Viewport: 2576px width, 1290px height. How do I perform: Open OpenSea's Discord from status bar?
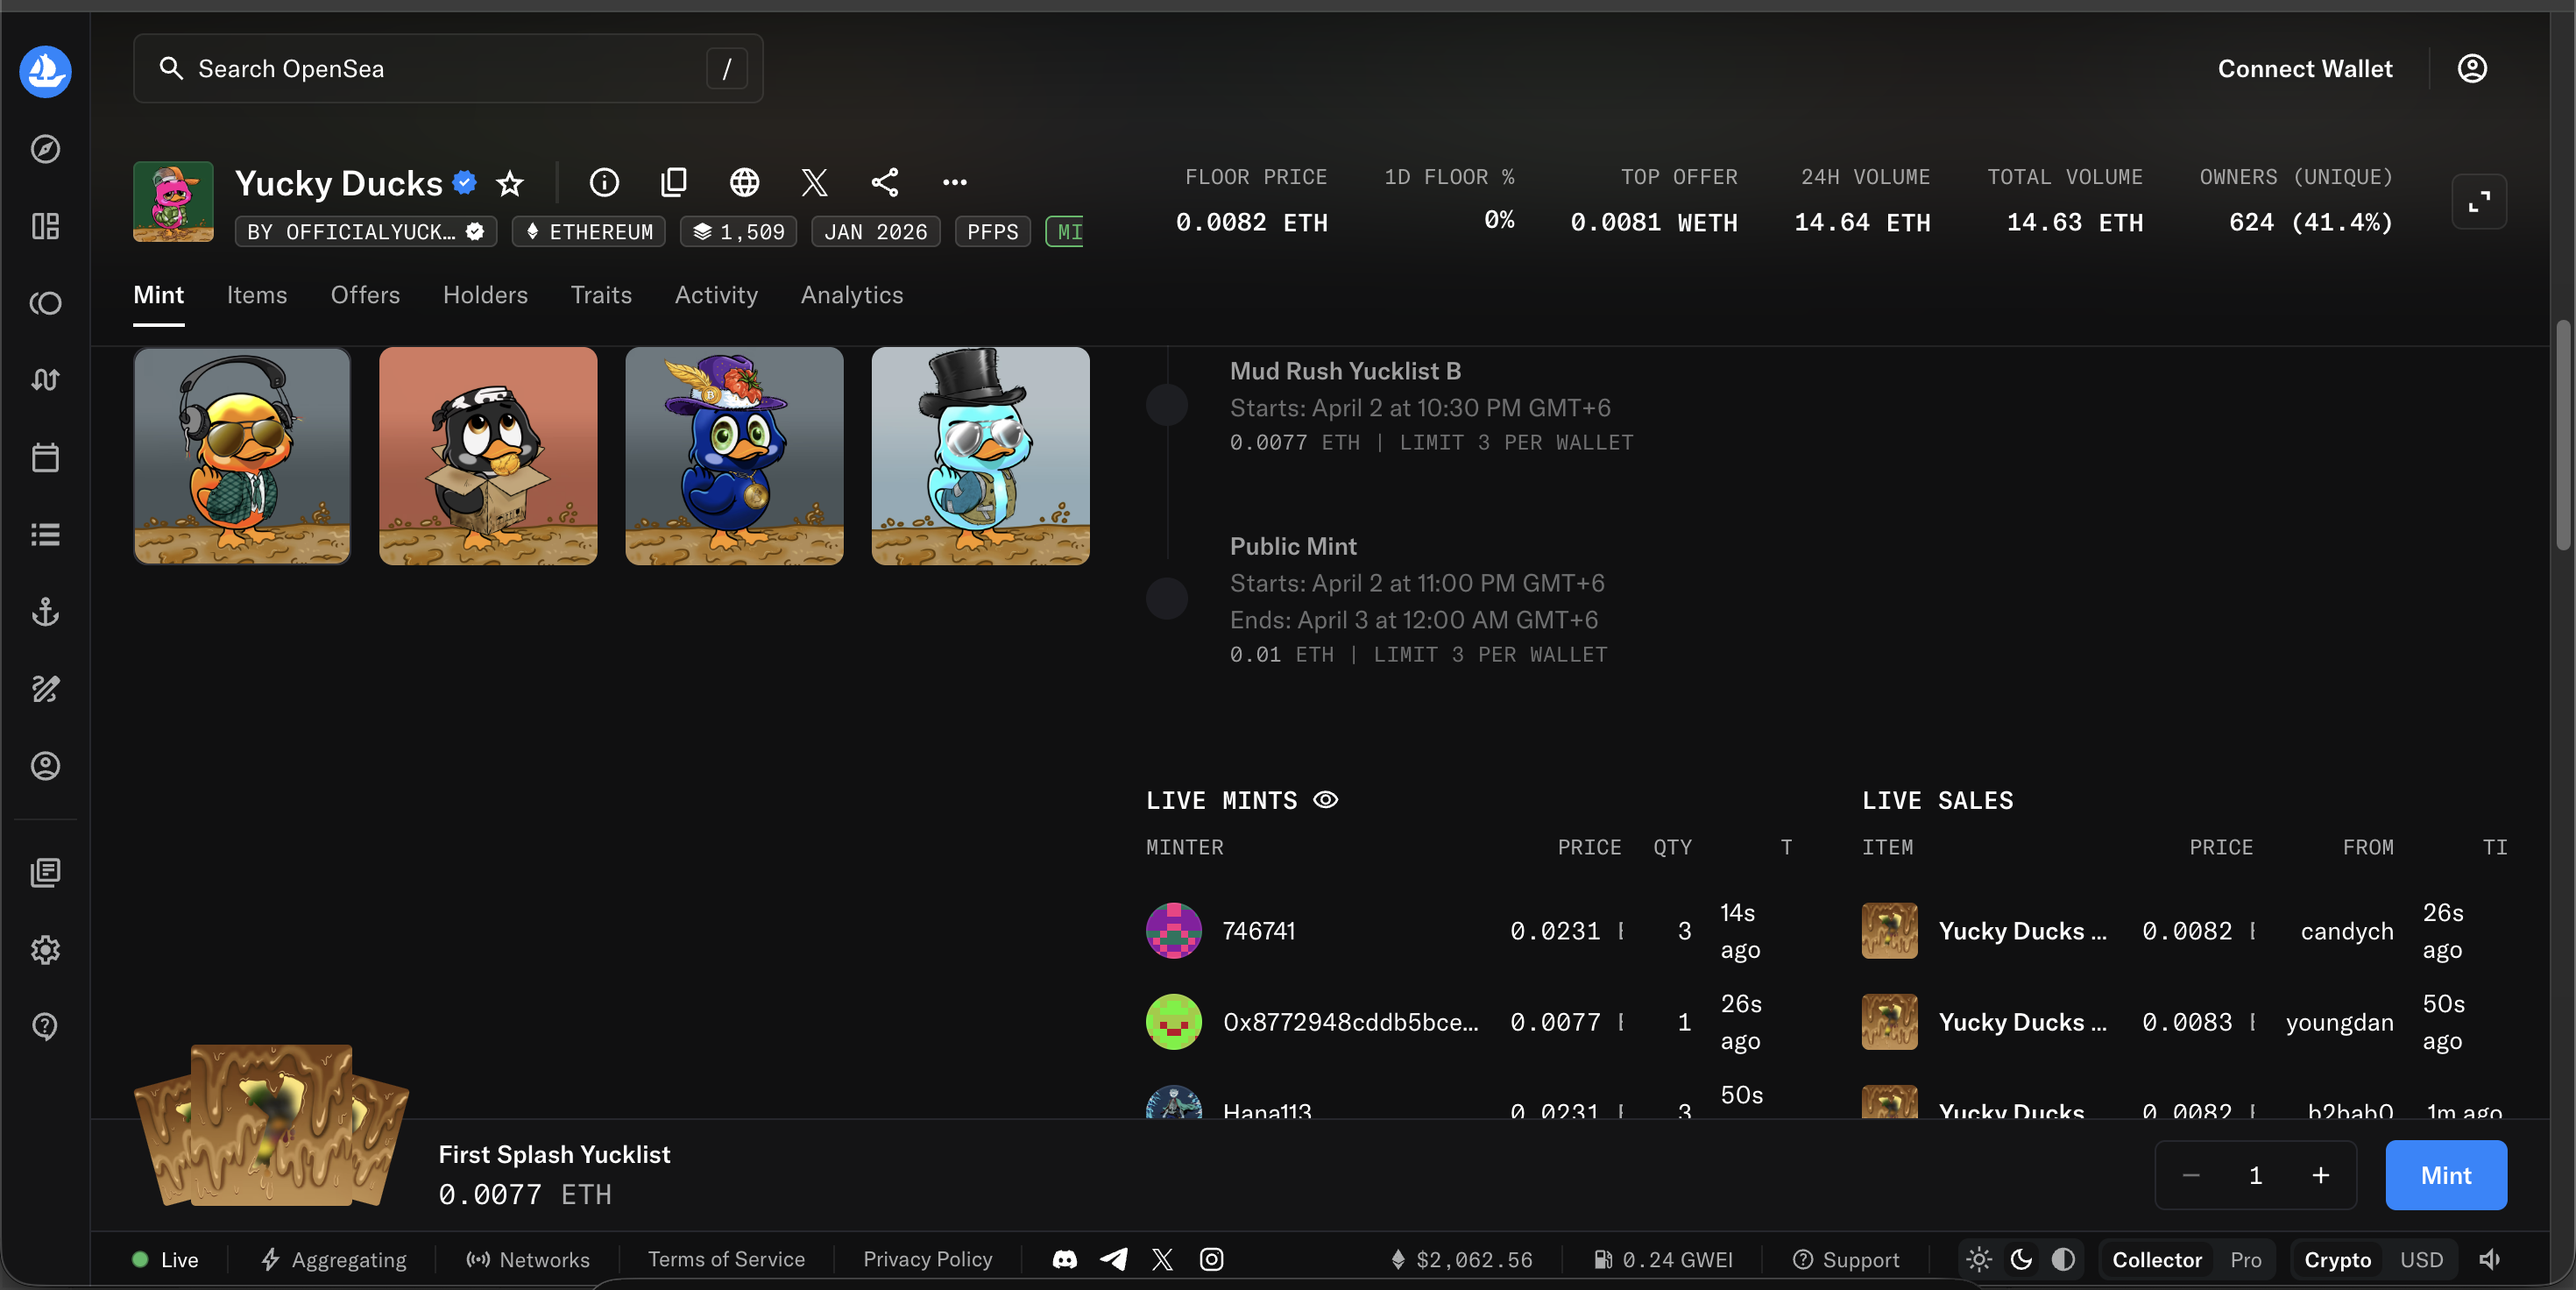tap(1064, 1259)
